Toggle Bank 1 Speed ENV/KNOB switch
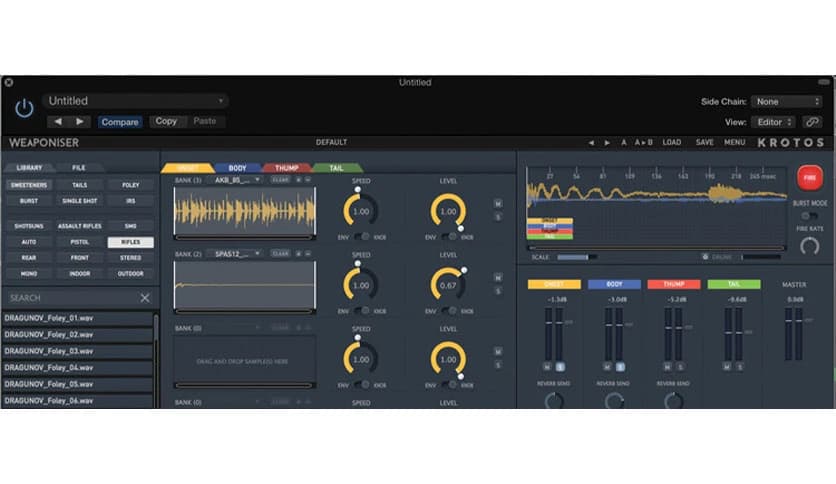The width and height of the screenshot is (836, 484). pyautogui.click(x=362, y=237)
